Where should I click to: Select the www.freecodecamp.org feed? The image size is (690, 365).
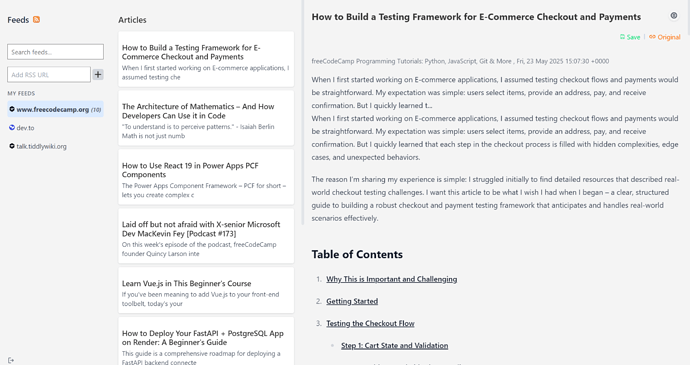[55, 109]
